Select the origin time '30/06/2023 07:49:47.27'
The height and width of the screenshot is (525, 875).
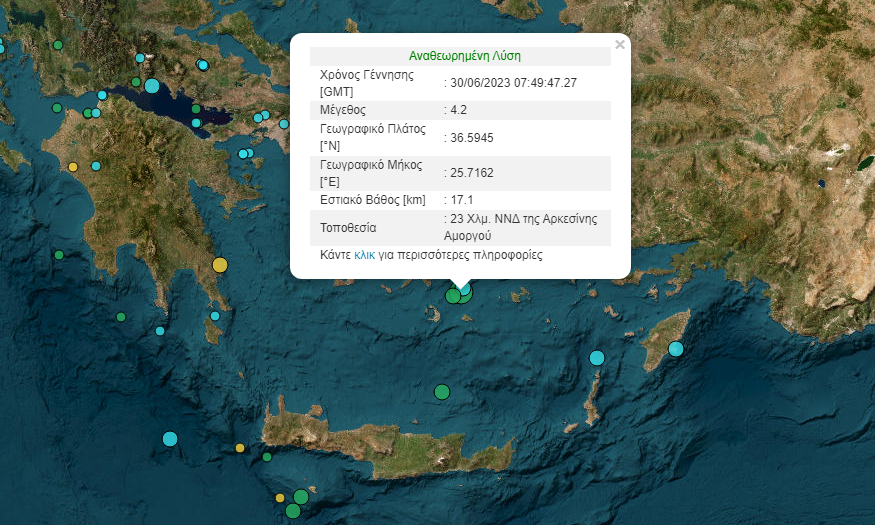pos(513,83)
